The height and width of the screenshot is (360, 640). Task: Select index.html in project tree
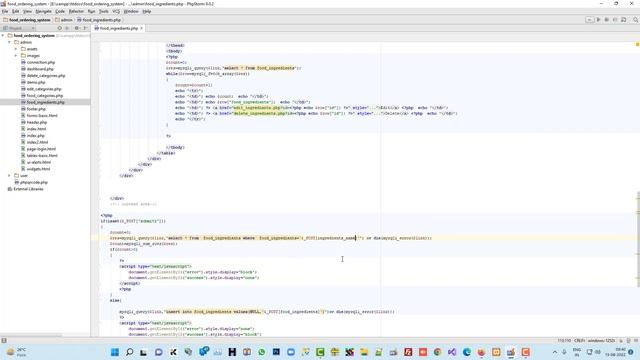33,129
